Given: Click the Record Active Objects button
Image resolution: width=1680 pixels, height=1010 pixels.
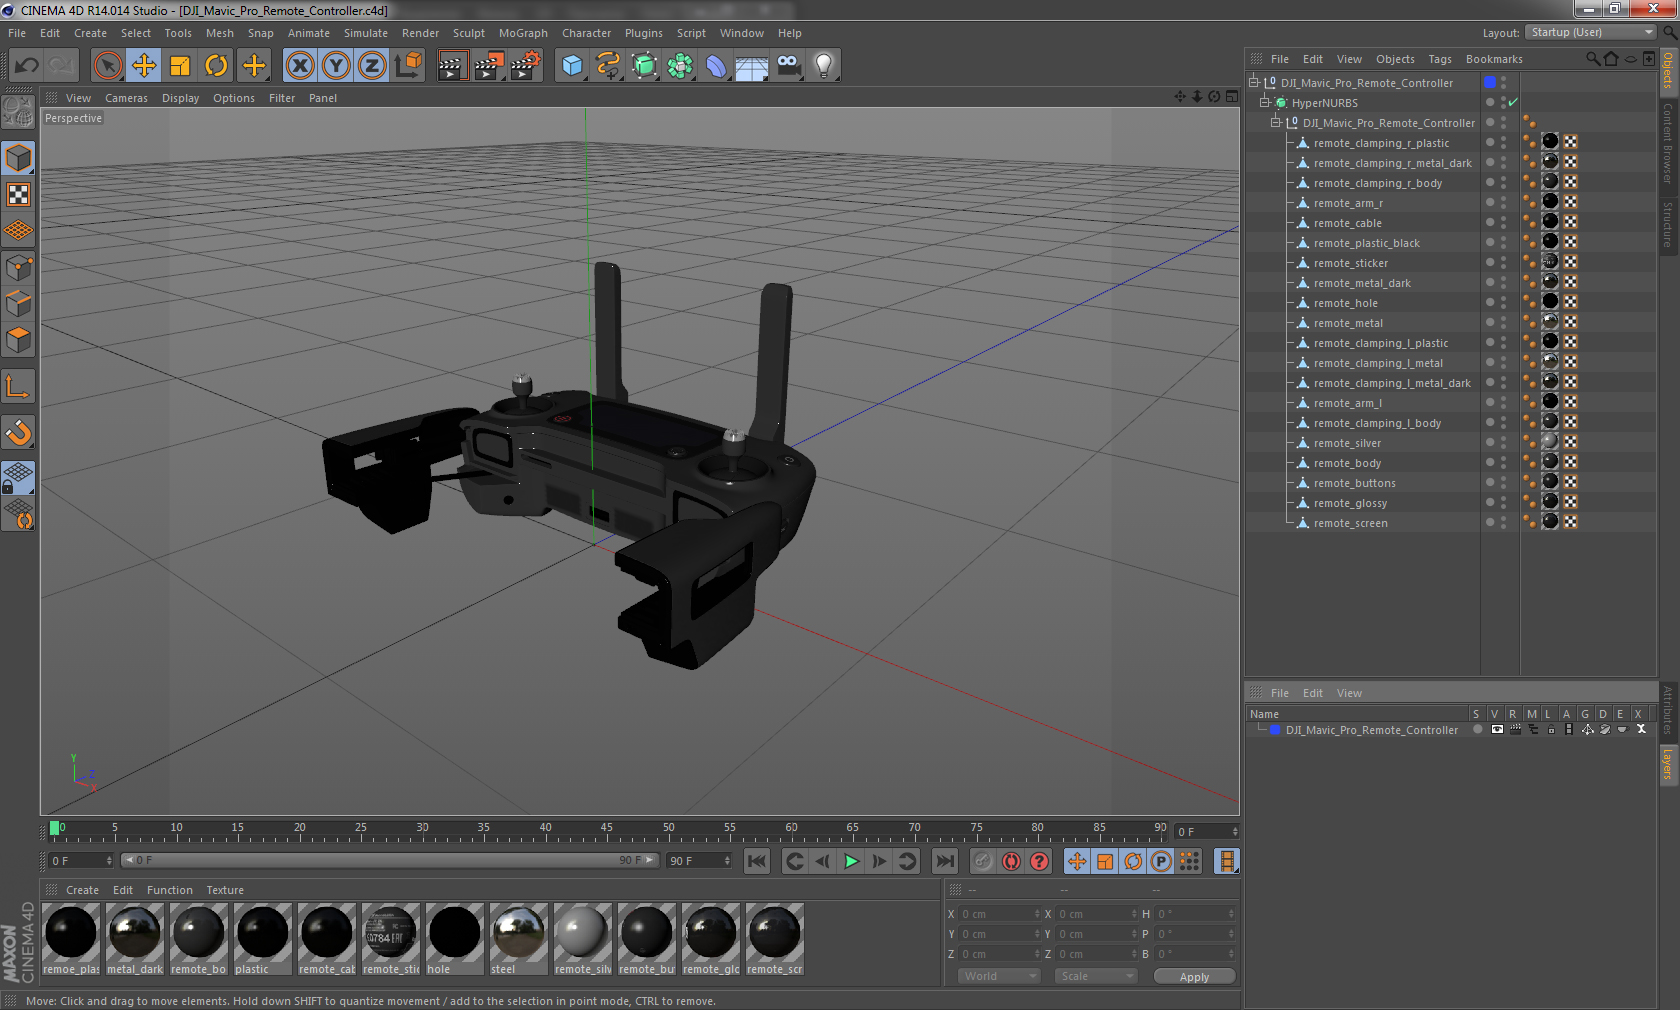Looking at the screenshot, I should [x=984, y=861].
